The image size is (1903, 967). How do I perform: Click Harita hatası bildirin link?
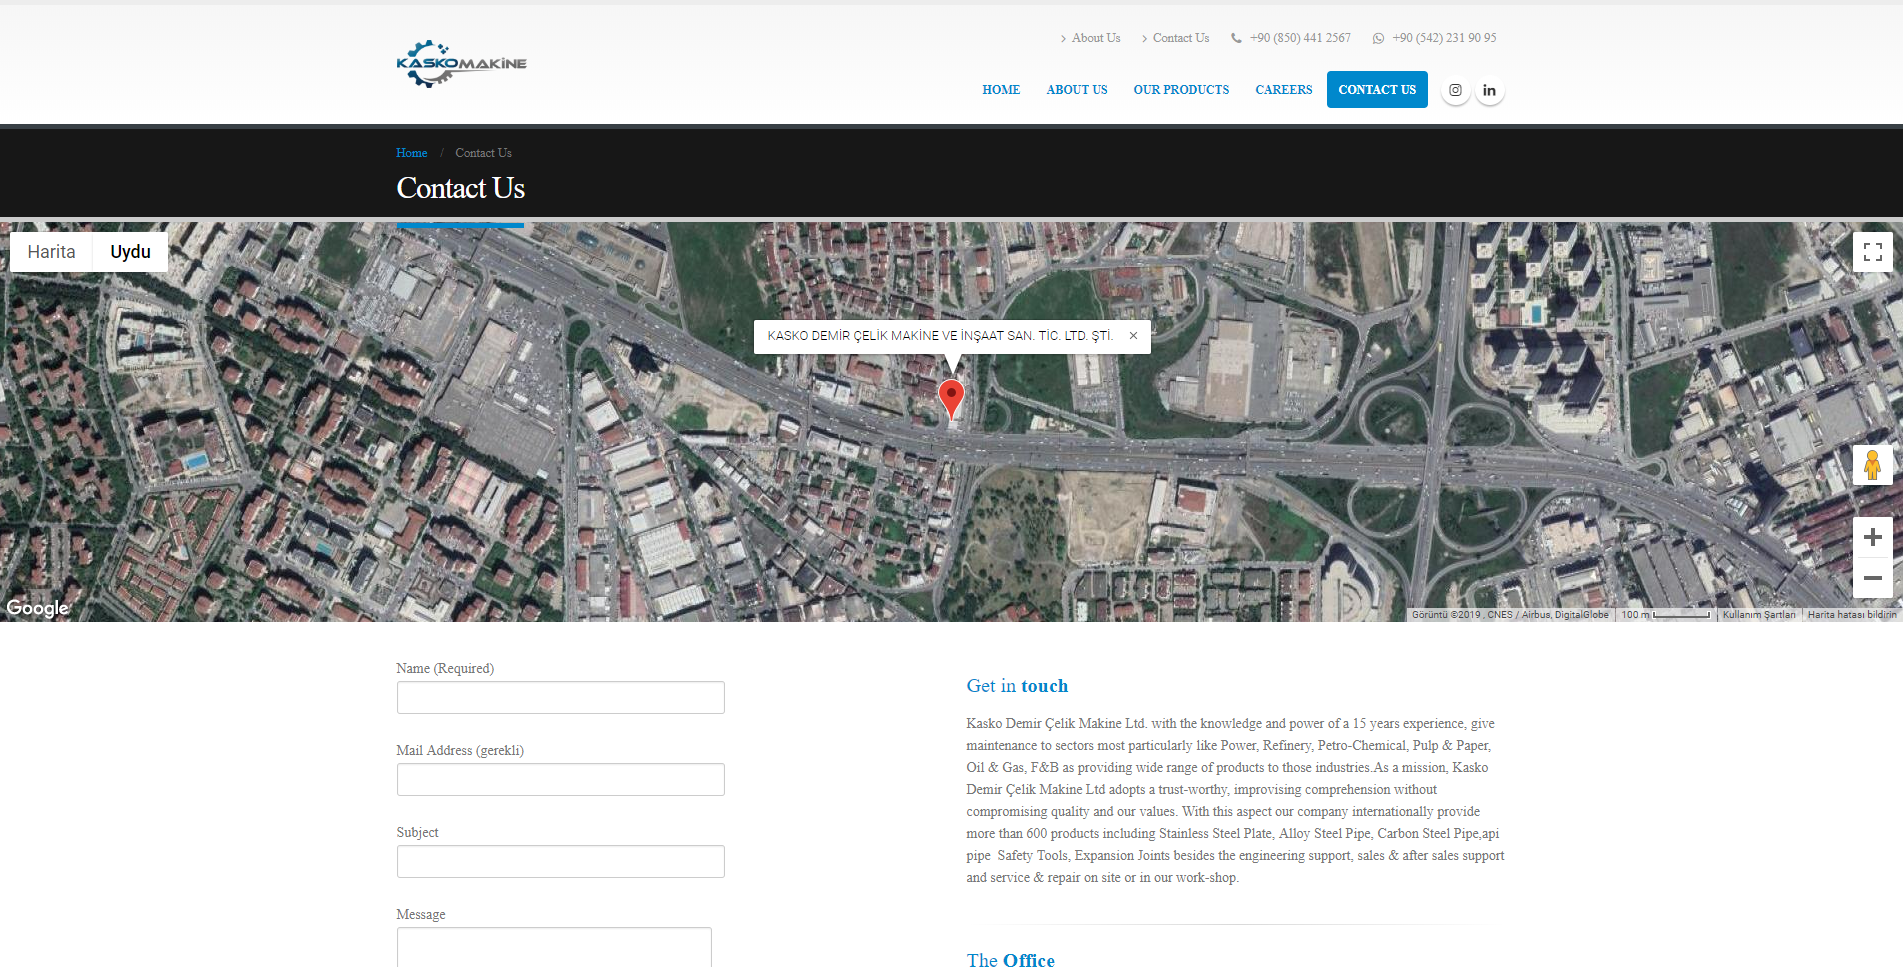coord(1852,615)
